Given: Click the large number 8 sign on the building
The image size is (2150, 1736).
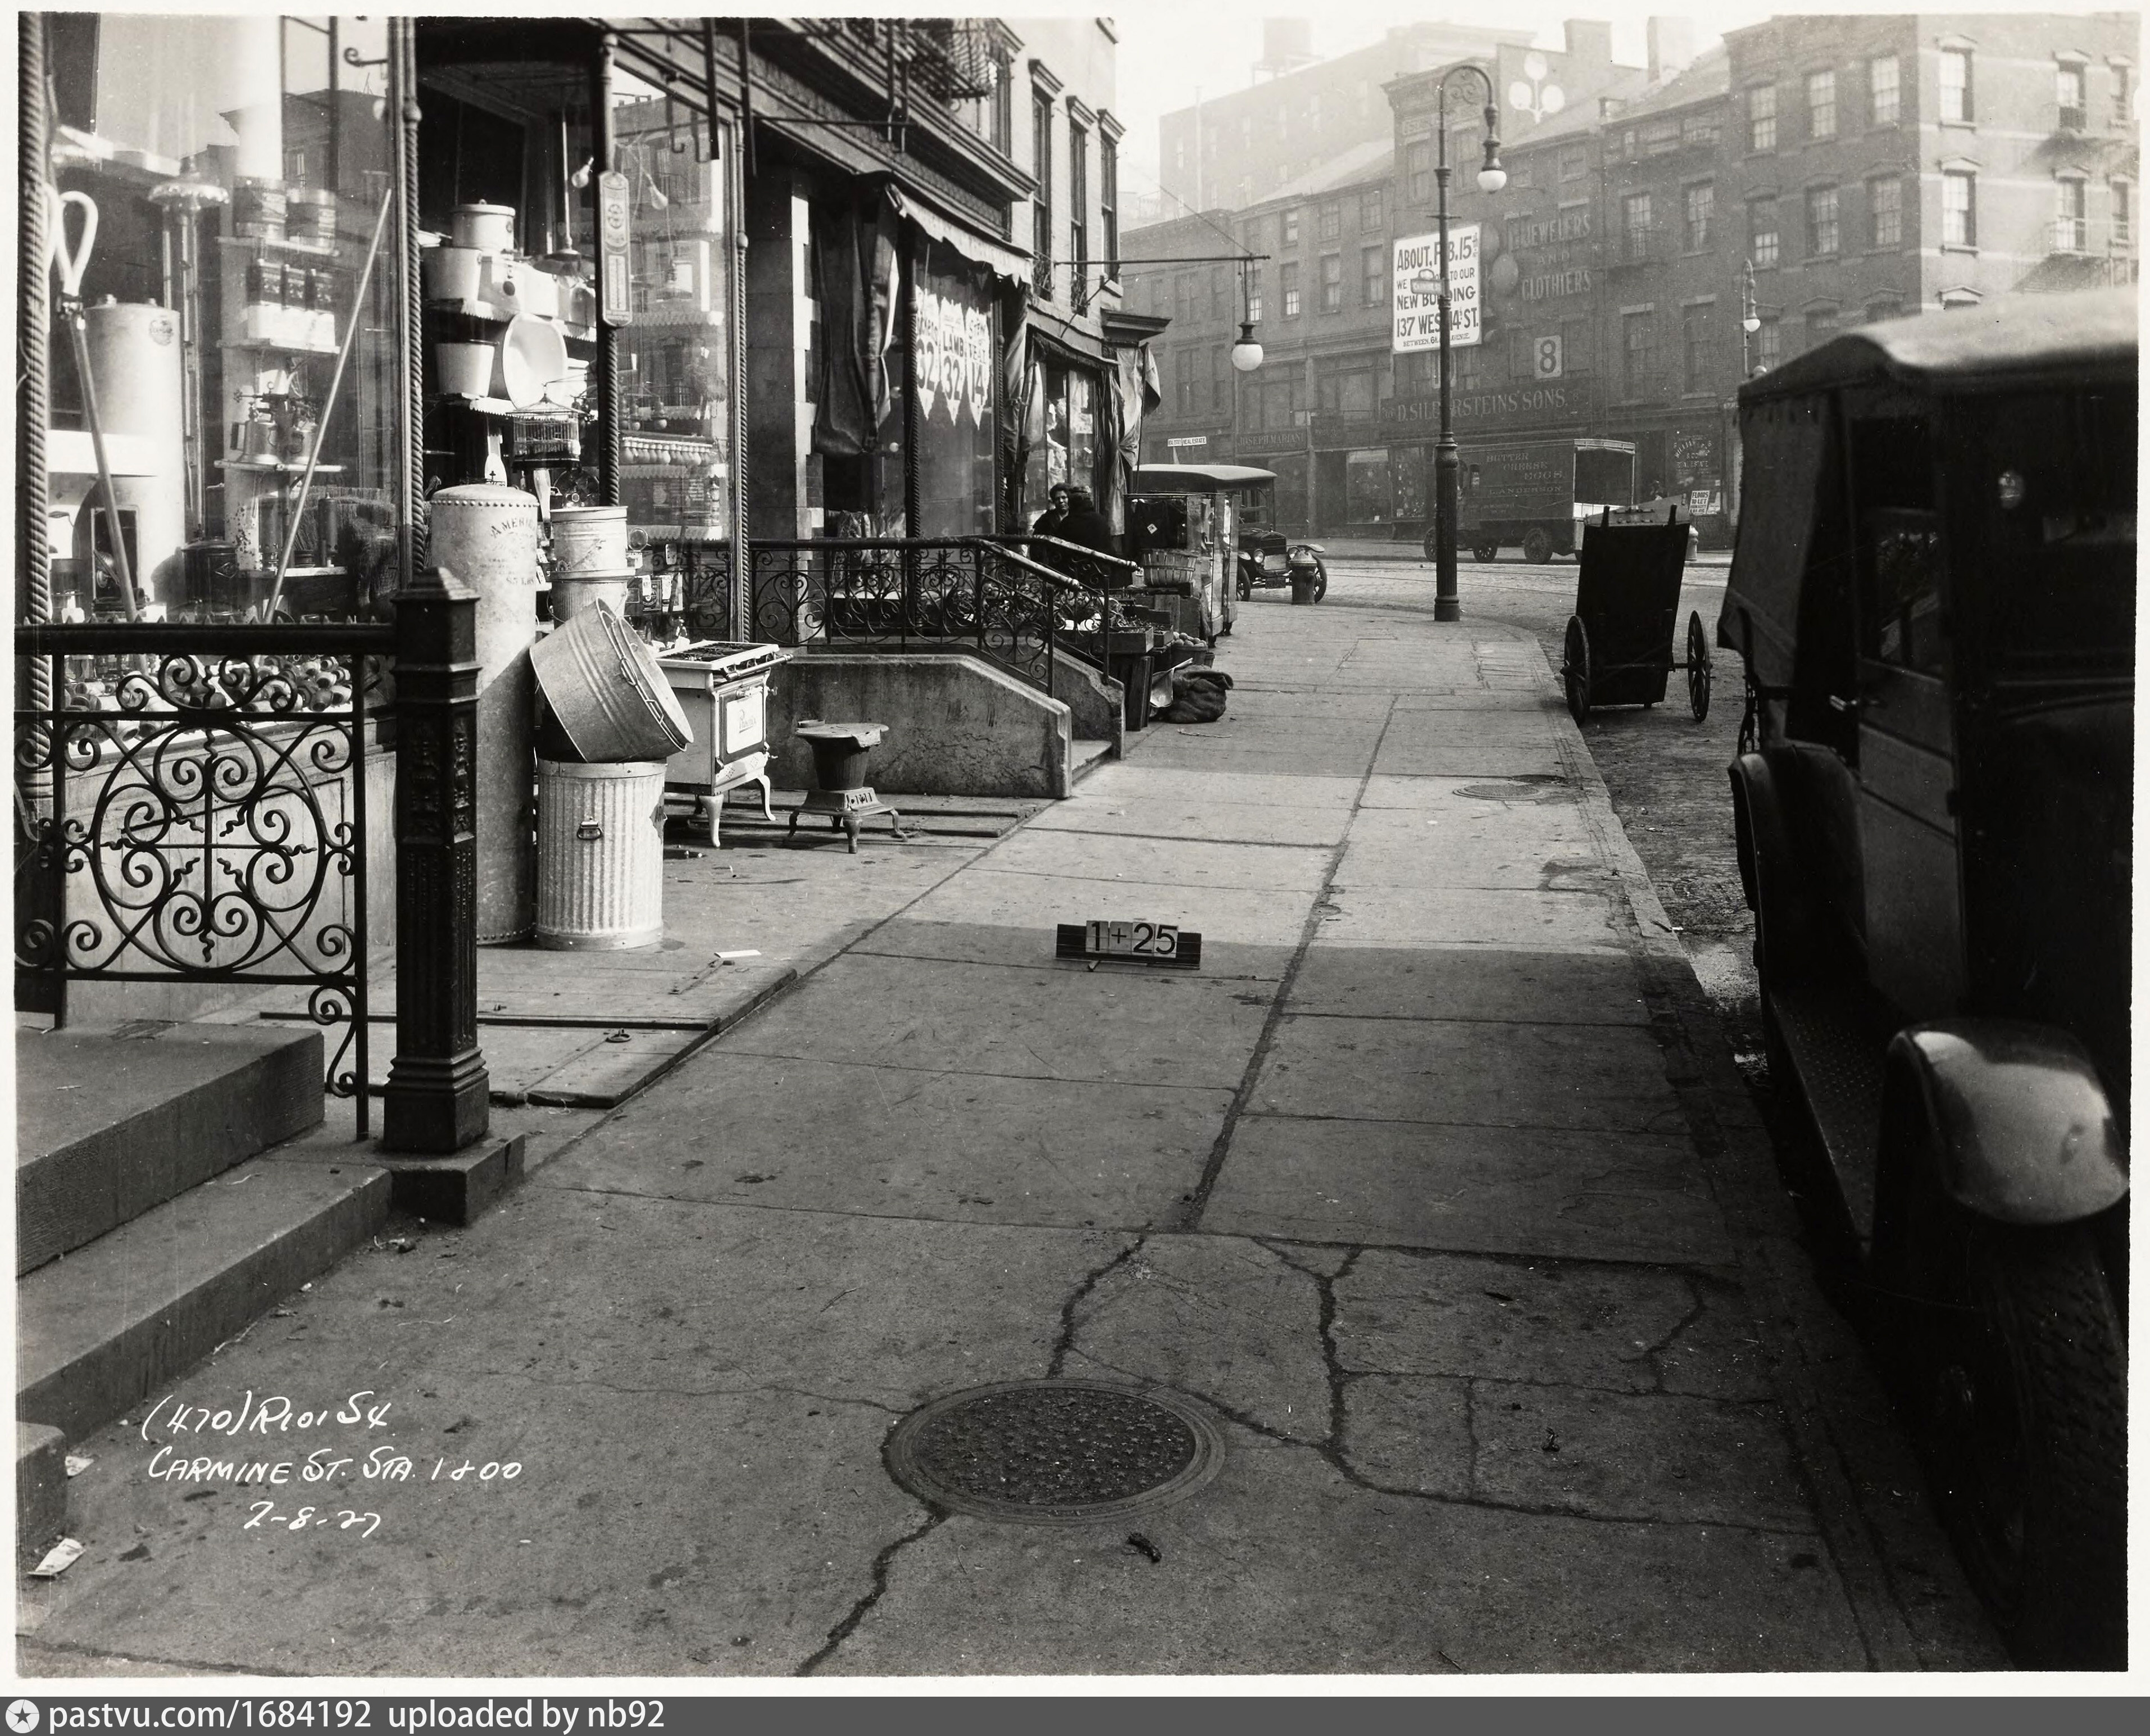Looking at the screenshot, I should click(x=1547, y=357).
